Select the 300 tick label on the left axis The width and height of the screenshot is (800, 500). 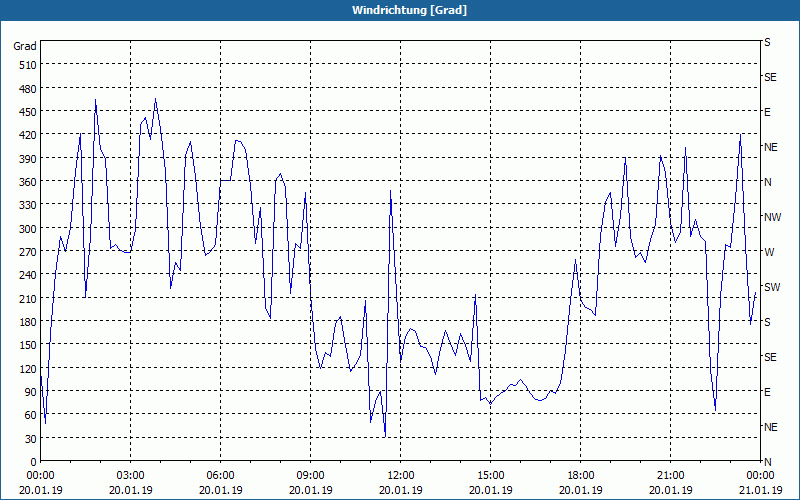(28, 229)
